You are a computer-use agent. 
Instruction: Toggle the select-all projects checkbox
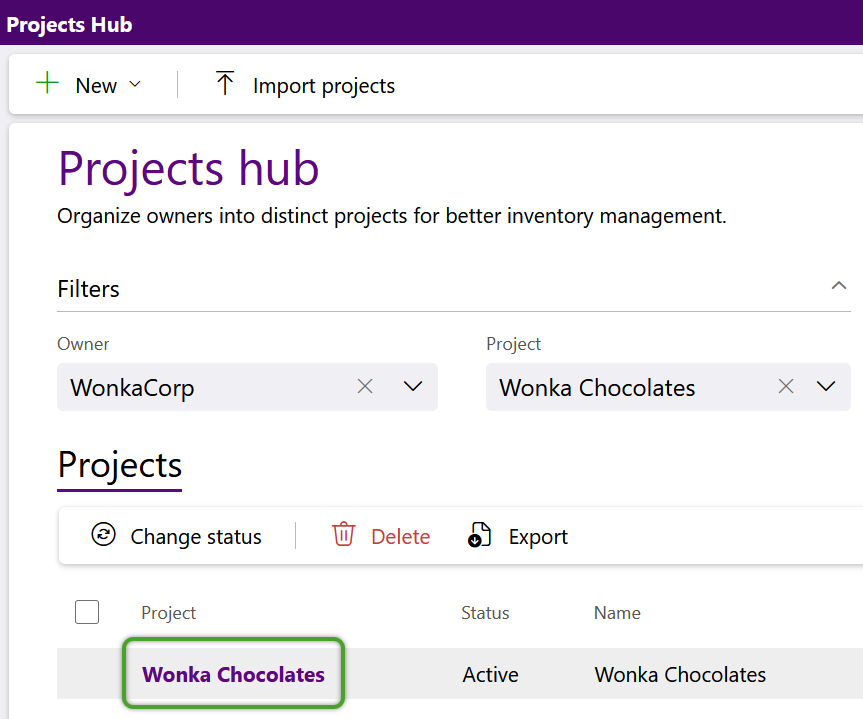point(87,612)
